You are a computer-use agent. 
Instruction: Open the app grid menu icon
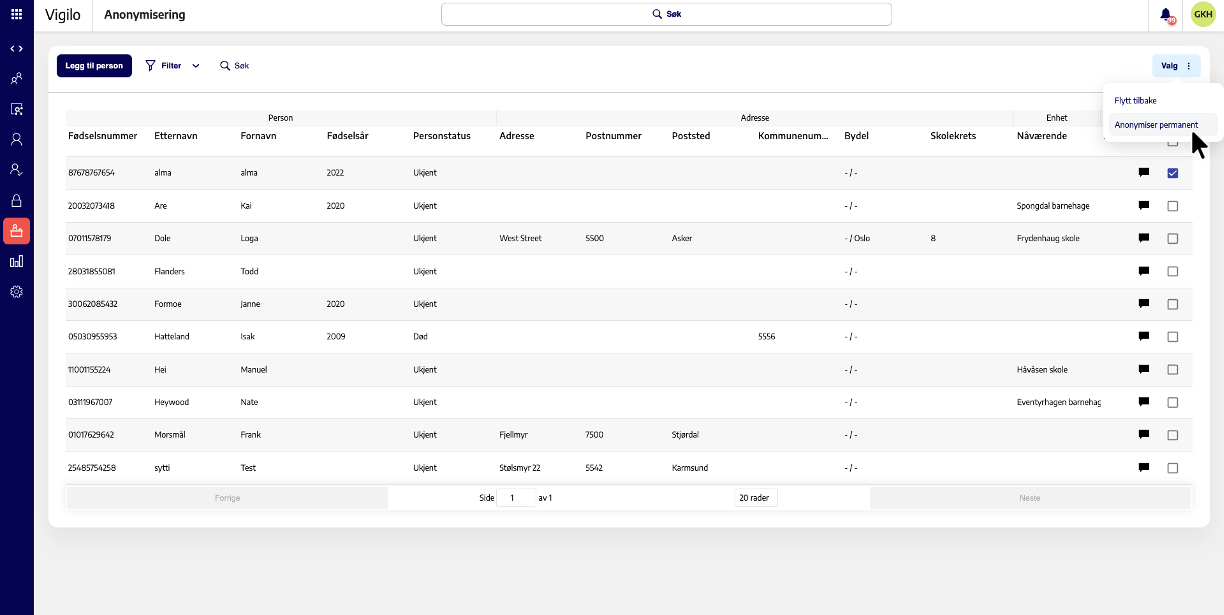click(x=16, y=14)
